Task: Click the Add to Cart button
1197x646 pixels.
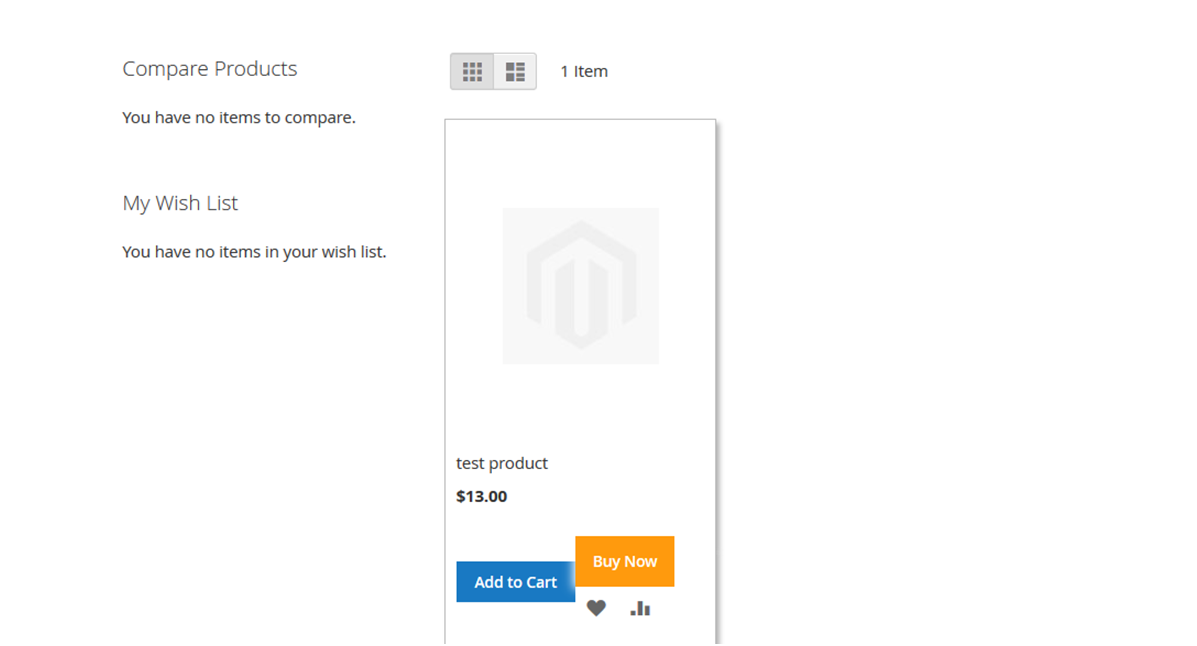Action: pos(515,582)
